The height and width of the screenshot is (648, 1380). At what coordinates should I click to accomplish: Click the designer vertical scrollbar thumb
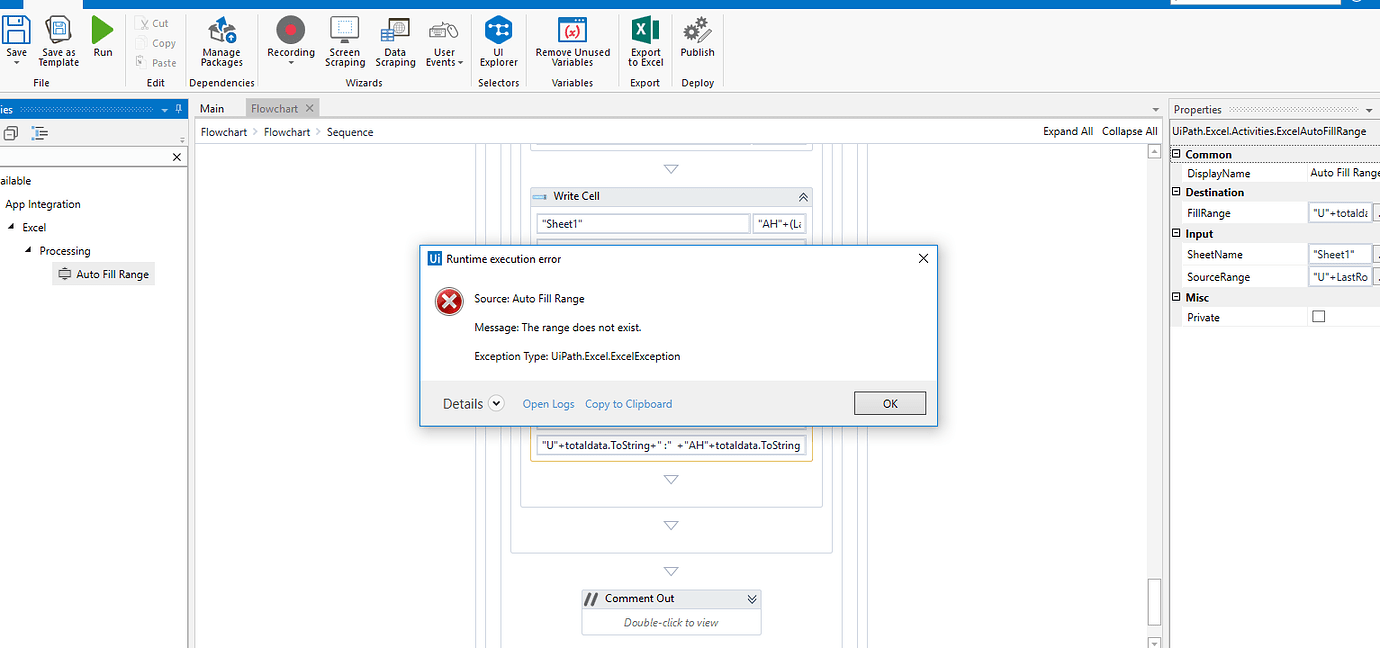1154,600
